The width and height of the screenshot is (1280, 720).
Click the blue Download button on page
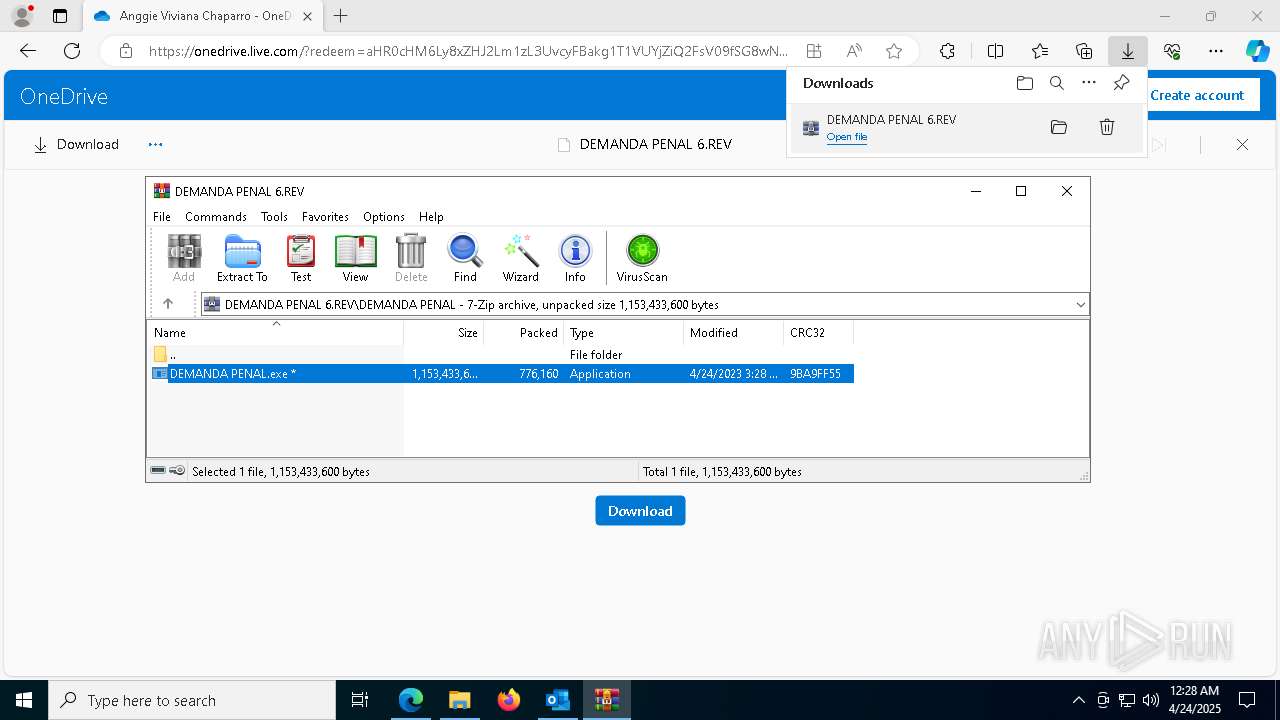point(640,510)
